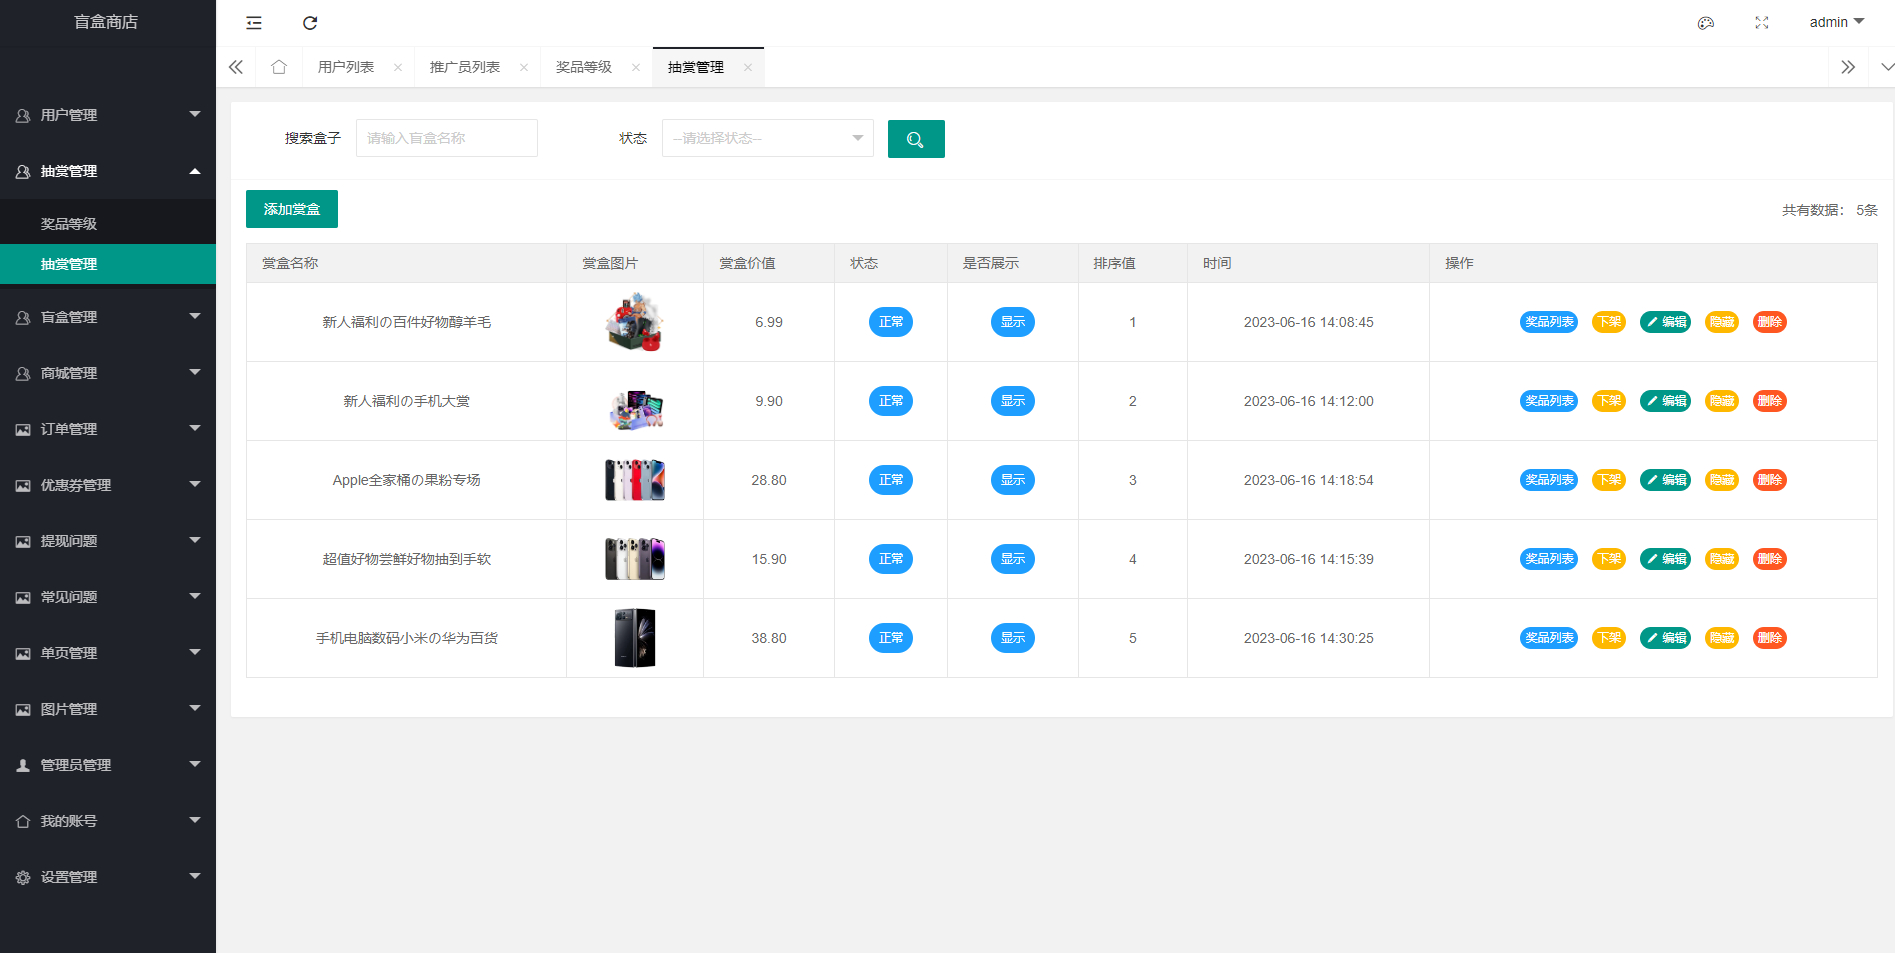Open the 状态 filter dropdown
Image resolution: width=1895 pixels, height=953 pixels.
[767, 138]
